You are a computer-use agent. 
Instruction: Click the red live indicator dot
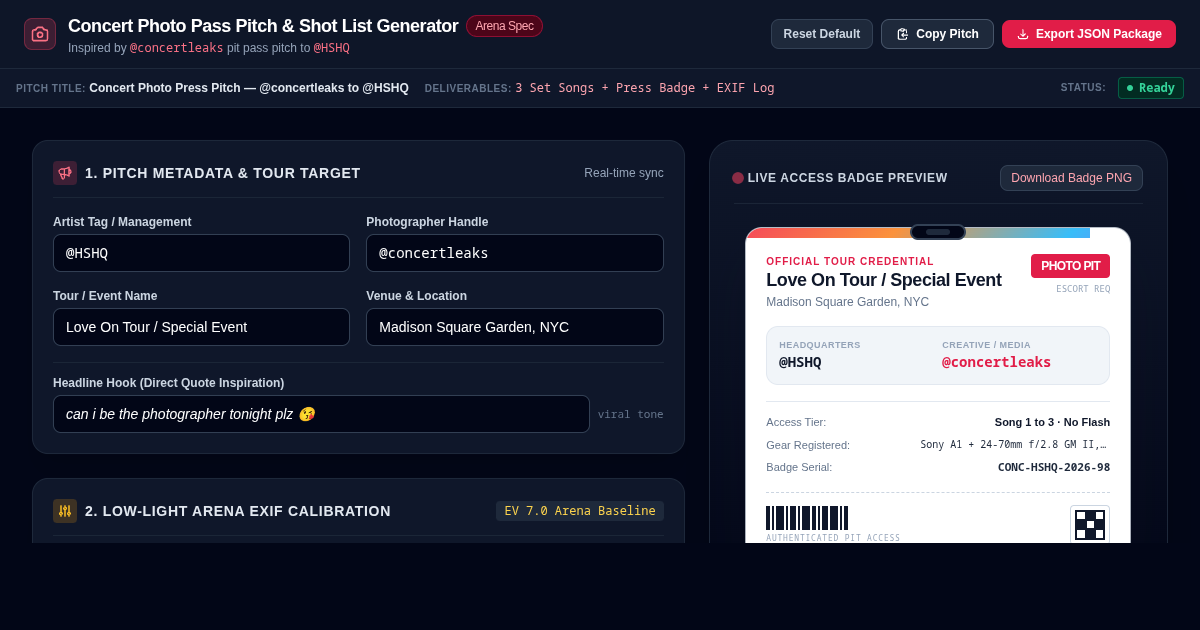tap(738, 178)
